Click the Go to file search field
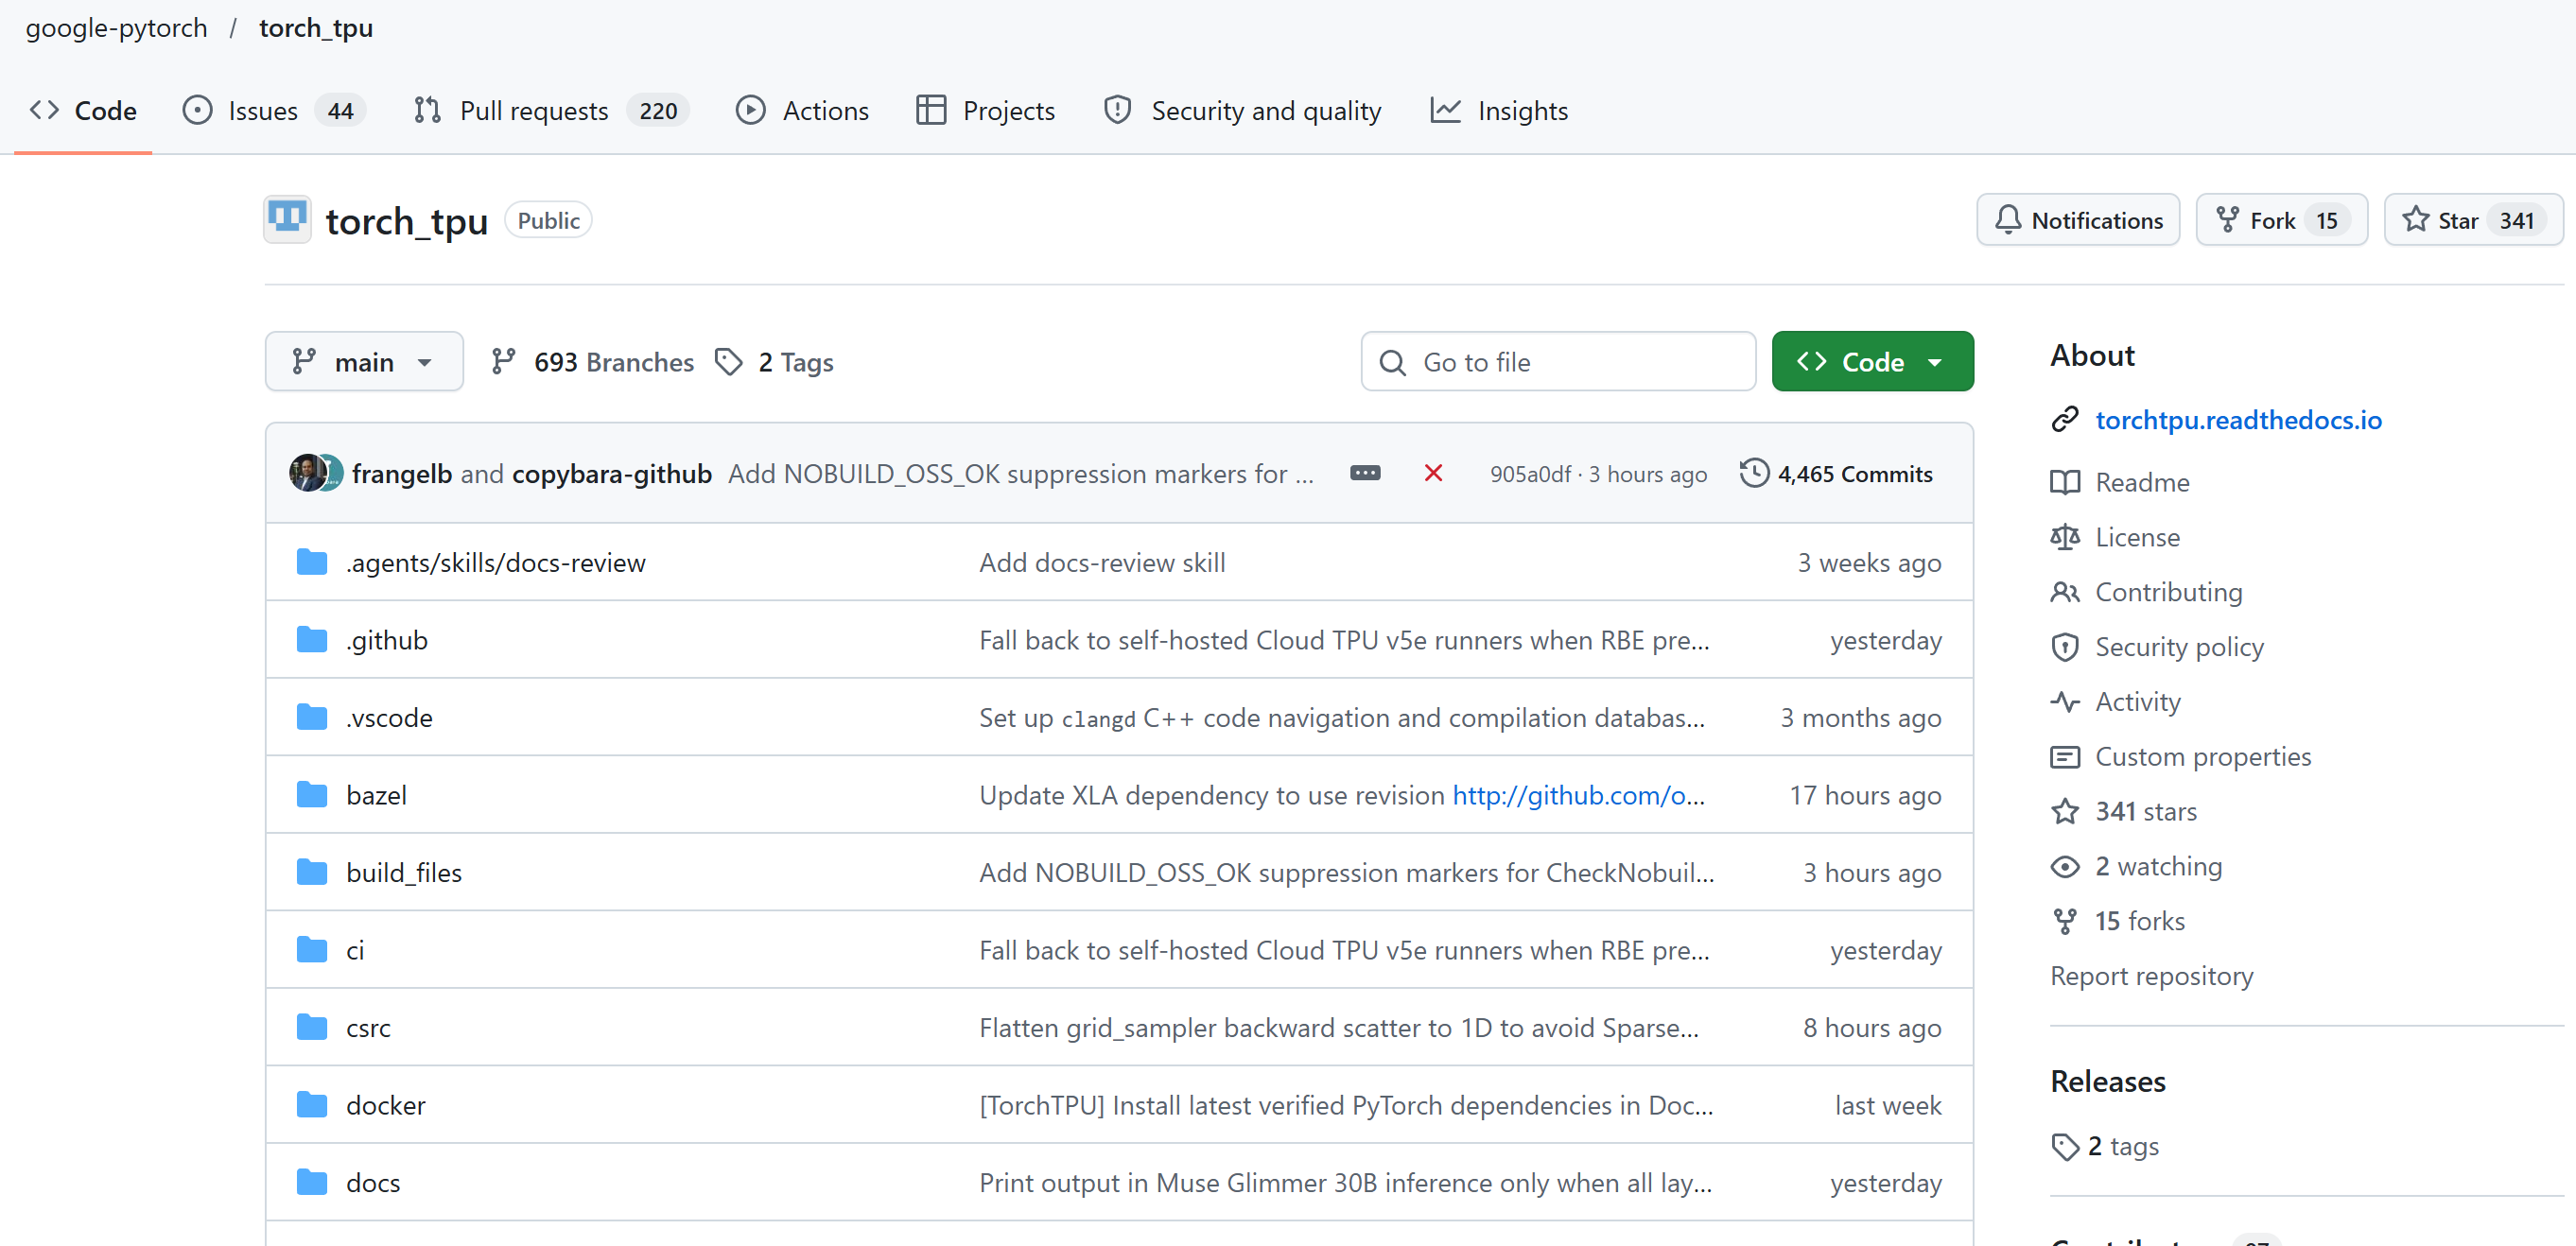The height and width of the screenshot is (1246, 2576). tap(1558, 362)
